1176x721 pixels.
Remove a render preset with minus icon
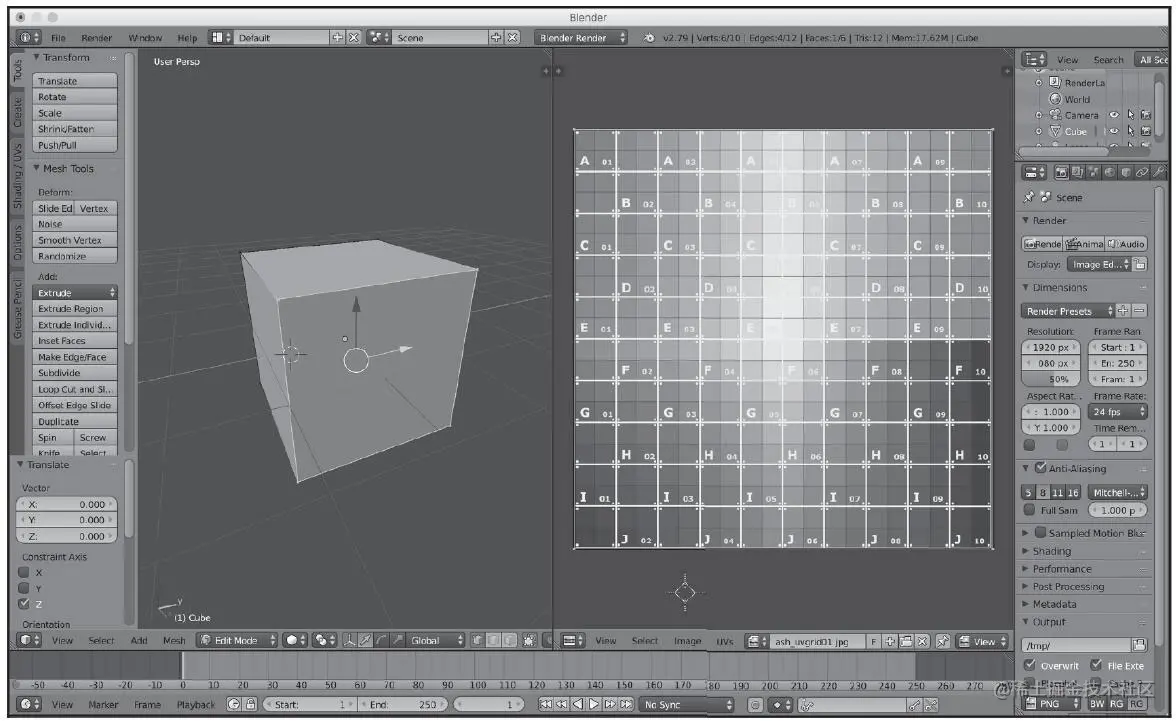(x=1139, y=311)
